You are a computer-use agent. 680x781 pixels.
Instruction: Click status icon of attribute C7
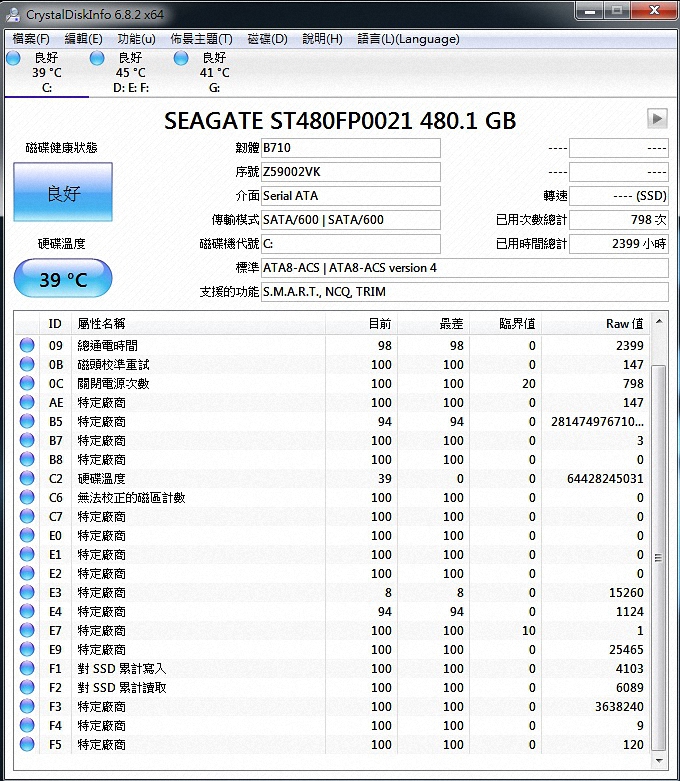click(x=27, y=516)
